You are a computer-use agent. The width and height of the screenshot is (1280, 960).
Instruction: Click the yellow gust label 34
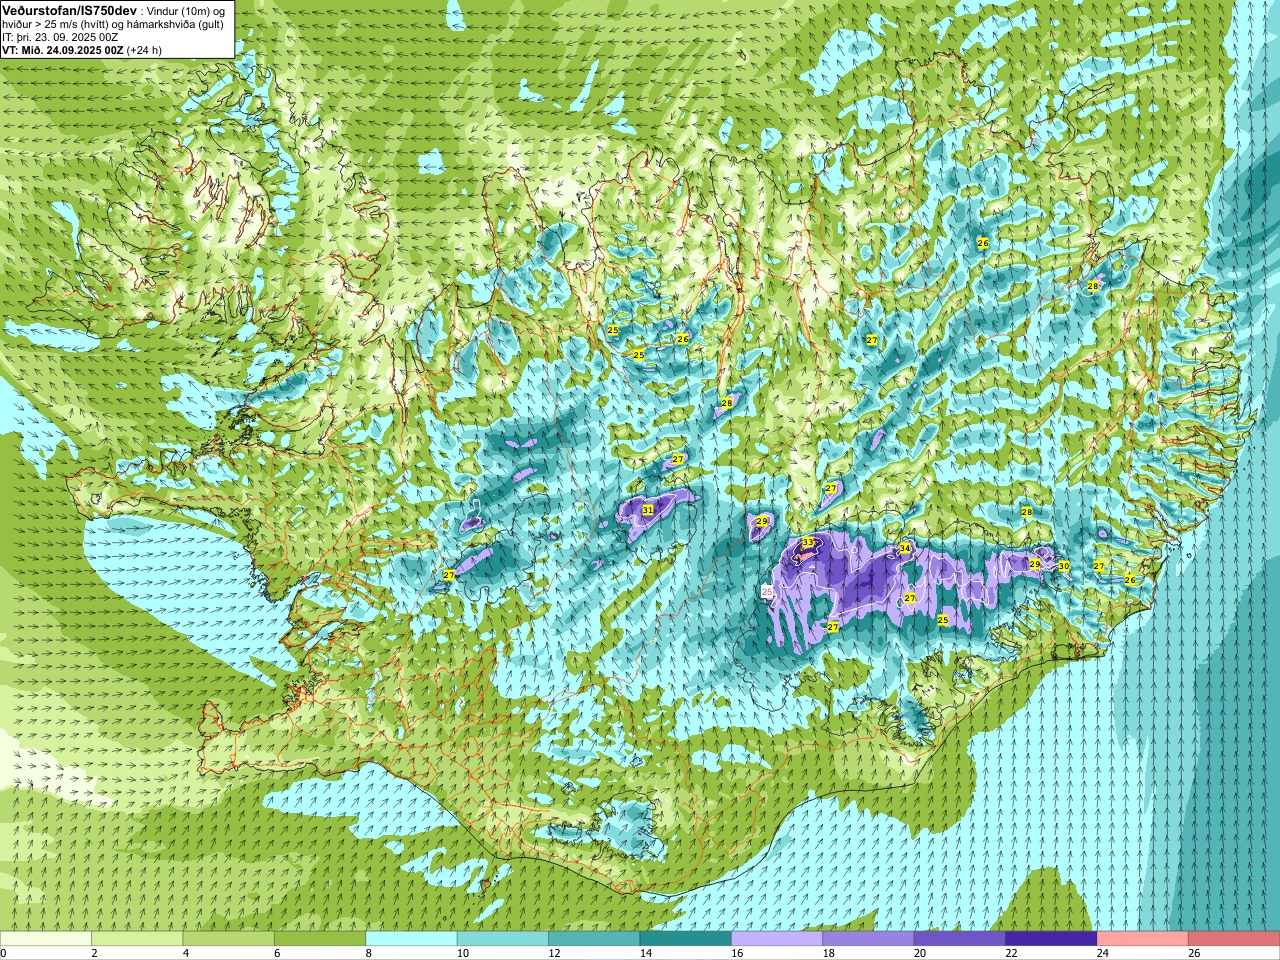tap(905, 548)
